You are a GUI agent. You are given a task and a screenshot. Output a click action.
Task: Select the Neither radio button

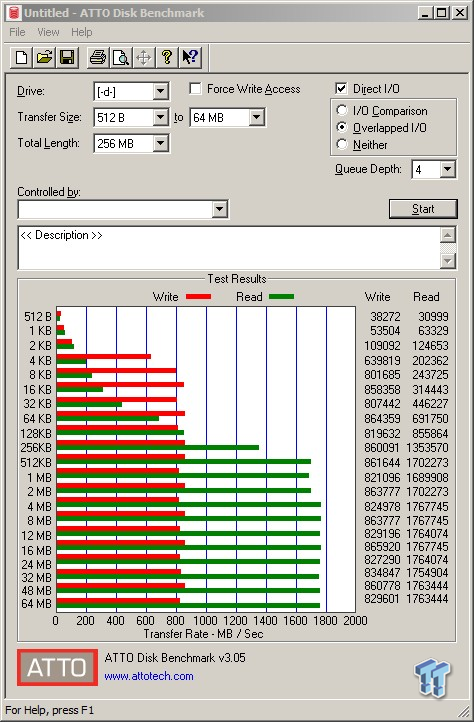(x=342, y=144)
